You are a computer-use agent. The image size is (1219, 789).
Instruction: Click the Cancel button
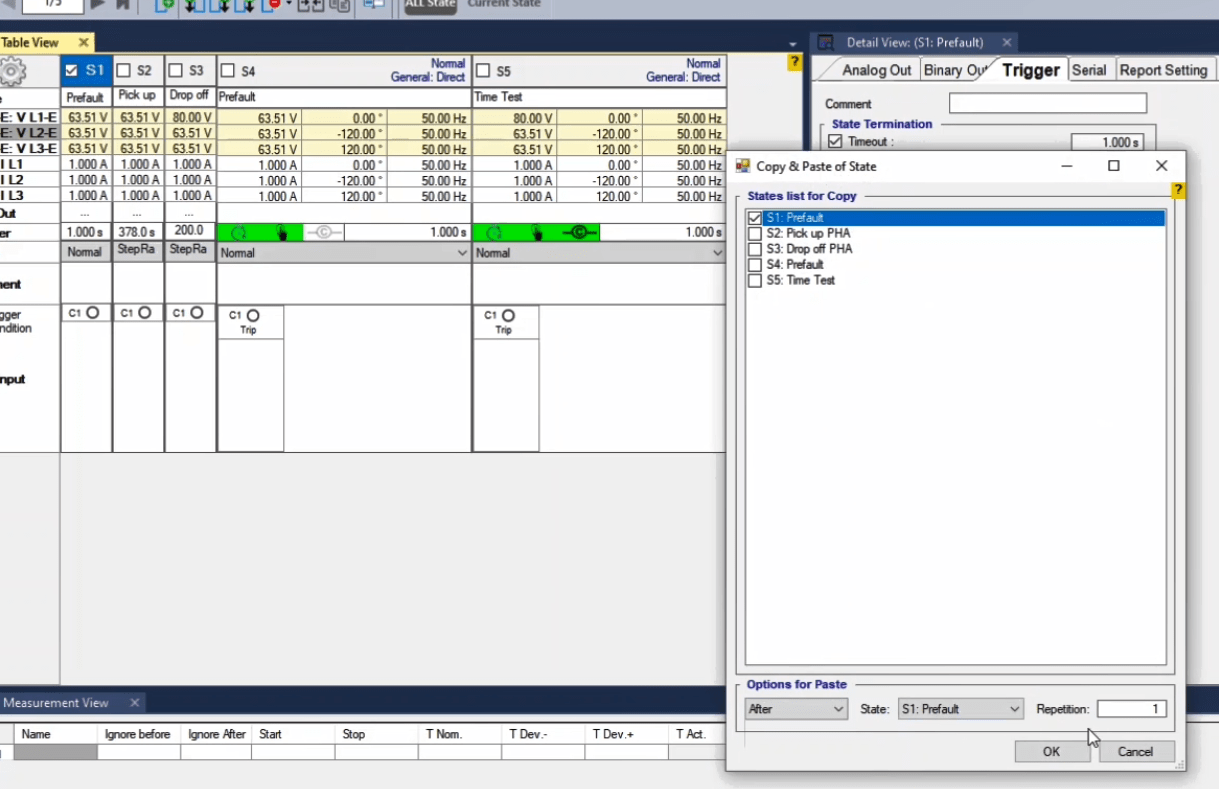(1135, 752)
